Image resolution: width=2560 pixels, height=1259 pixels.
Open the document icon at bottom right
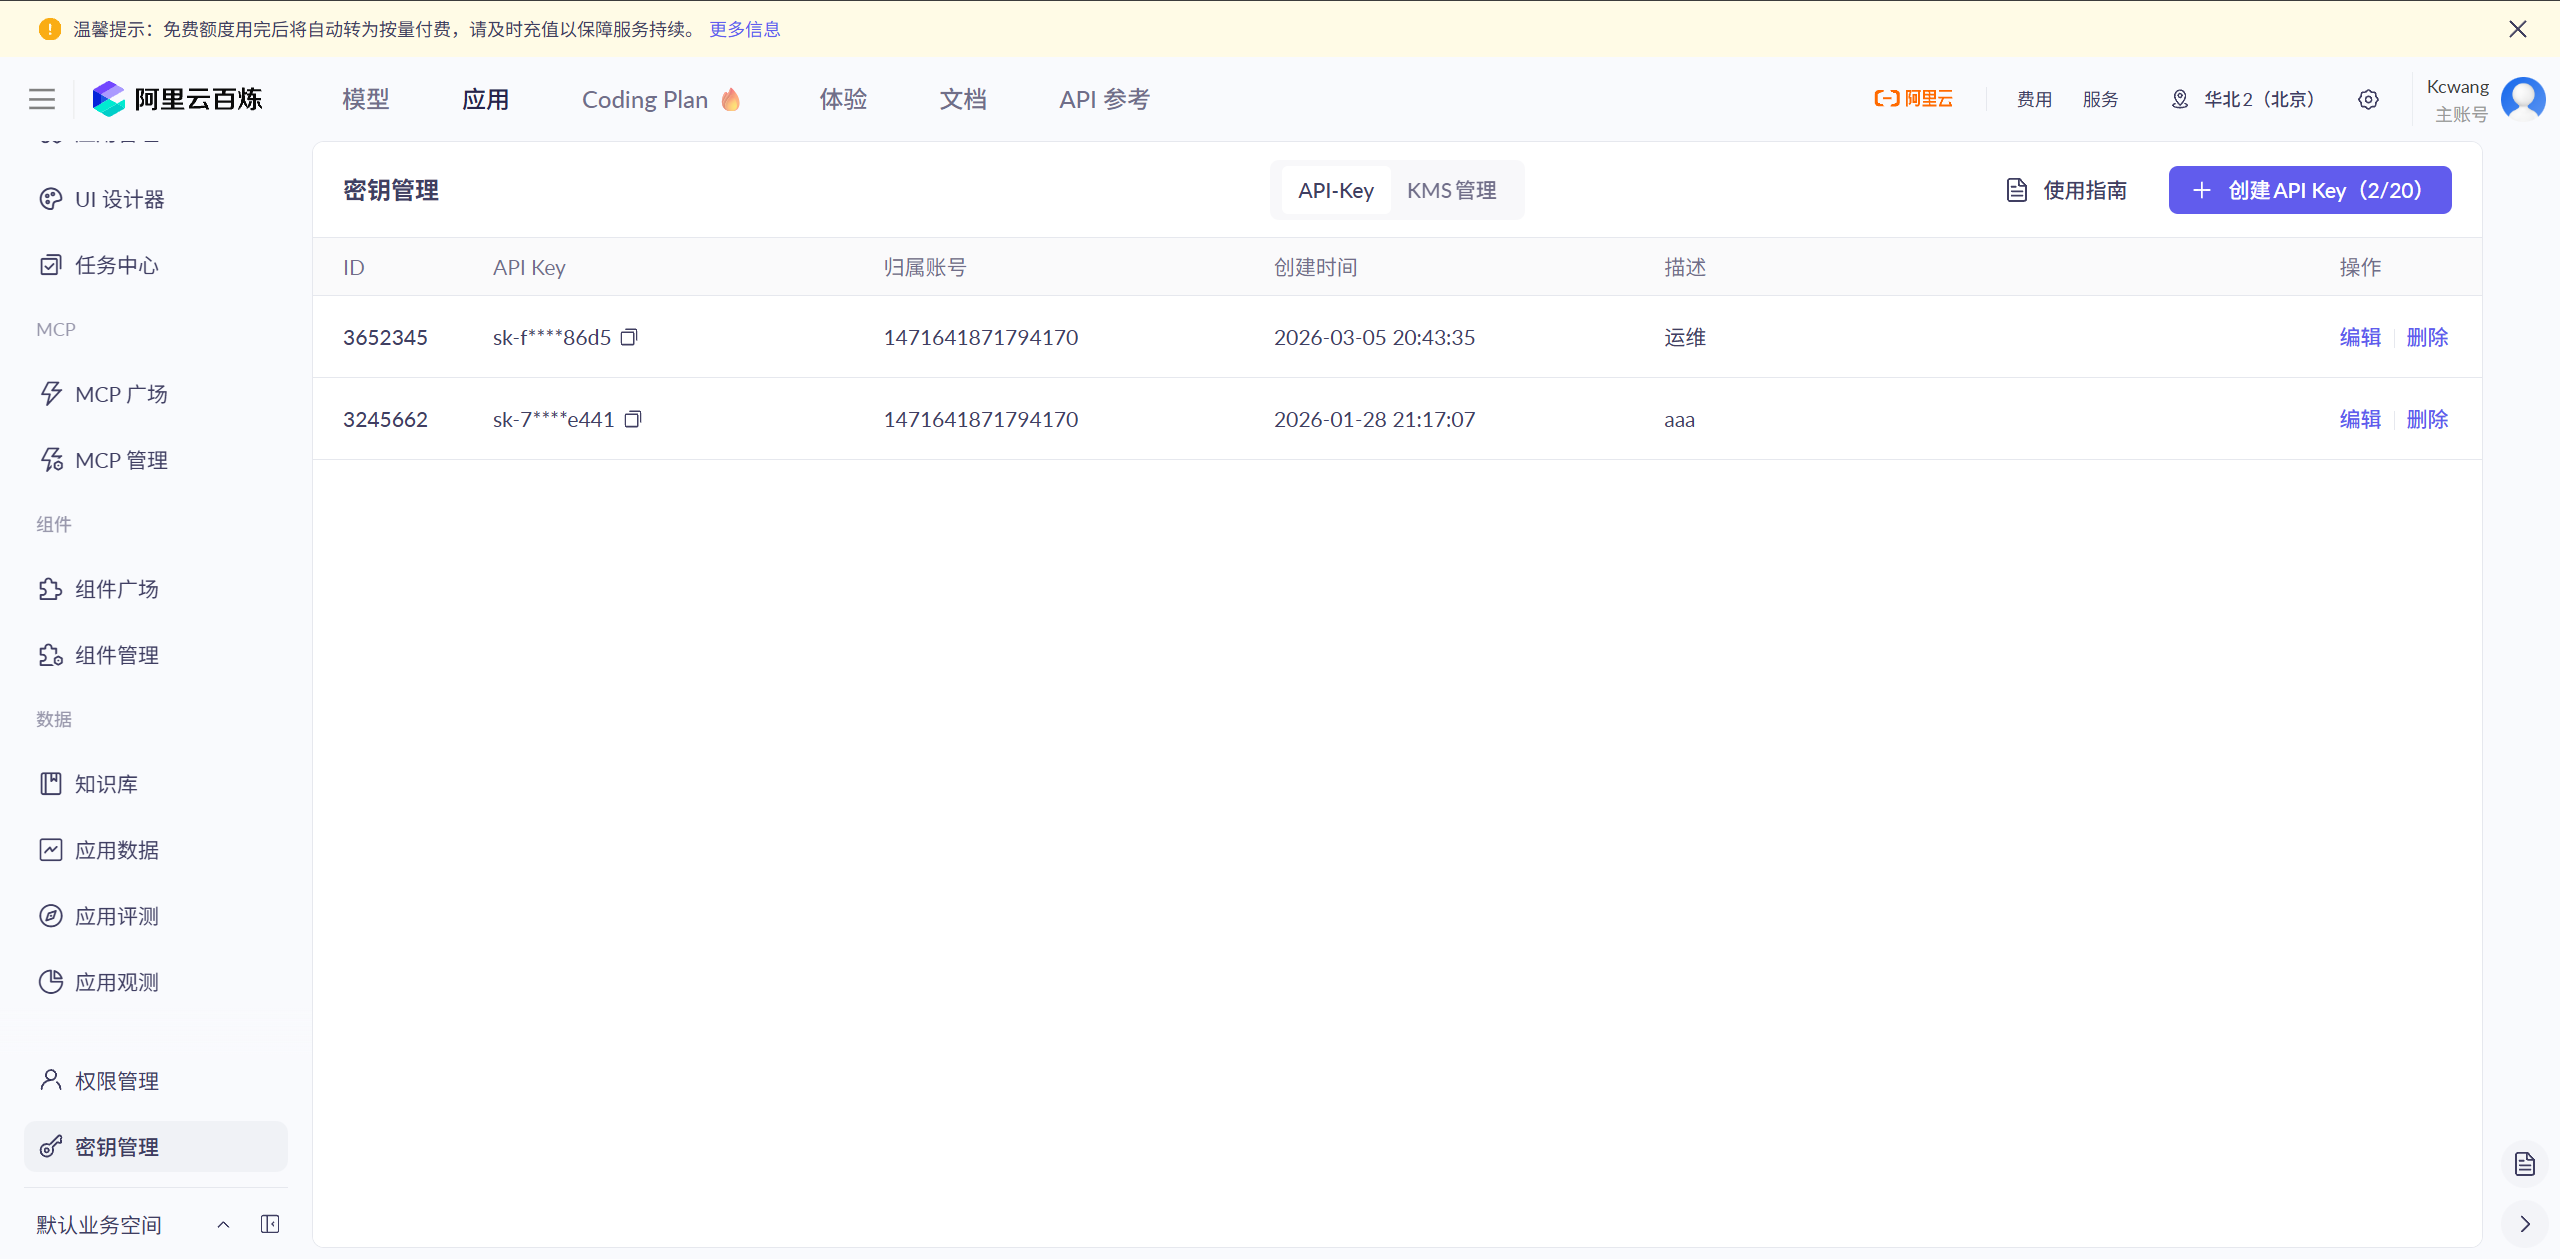pyautogui.click(x=2525, y=1164)
